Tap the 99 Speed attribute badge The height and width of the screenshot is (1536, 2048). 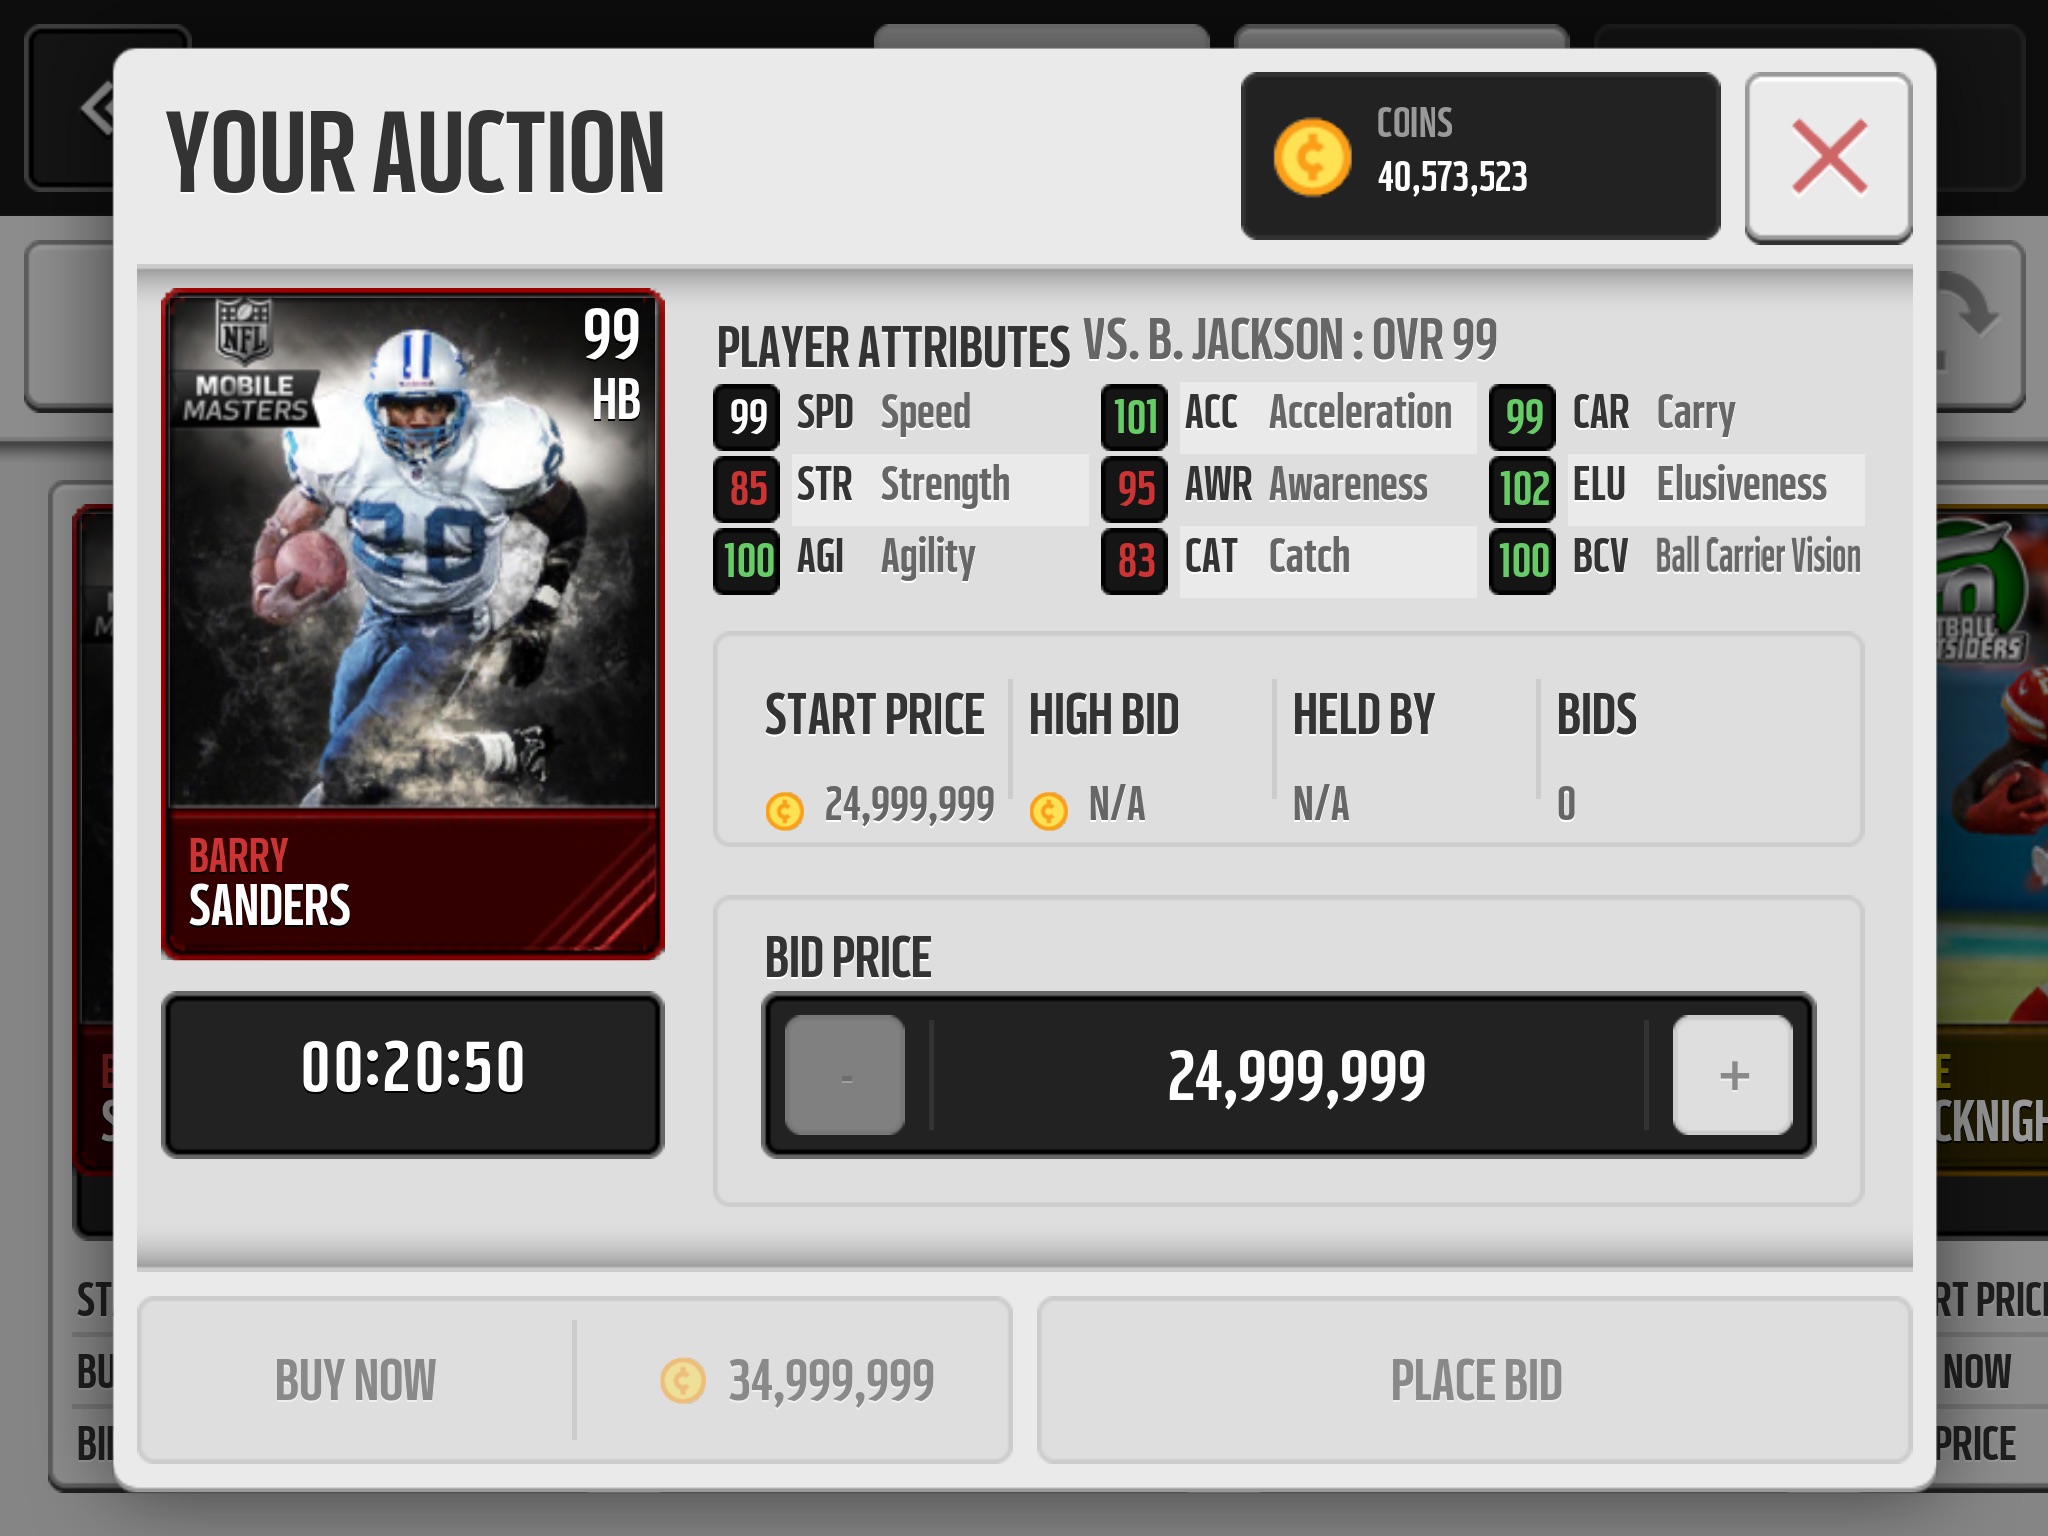[x=747, y=417]
